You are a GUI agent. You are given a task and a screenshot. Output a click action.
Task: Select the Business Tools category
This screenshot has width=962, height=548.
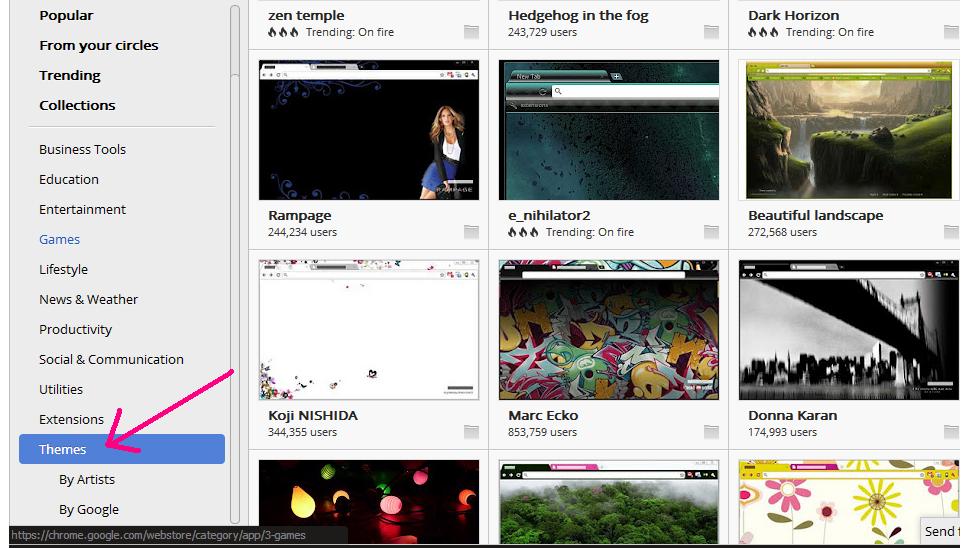click(x=82, y=150)
